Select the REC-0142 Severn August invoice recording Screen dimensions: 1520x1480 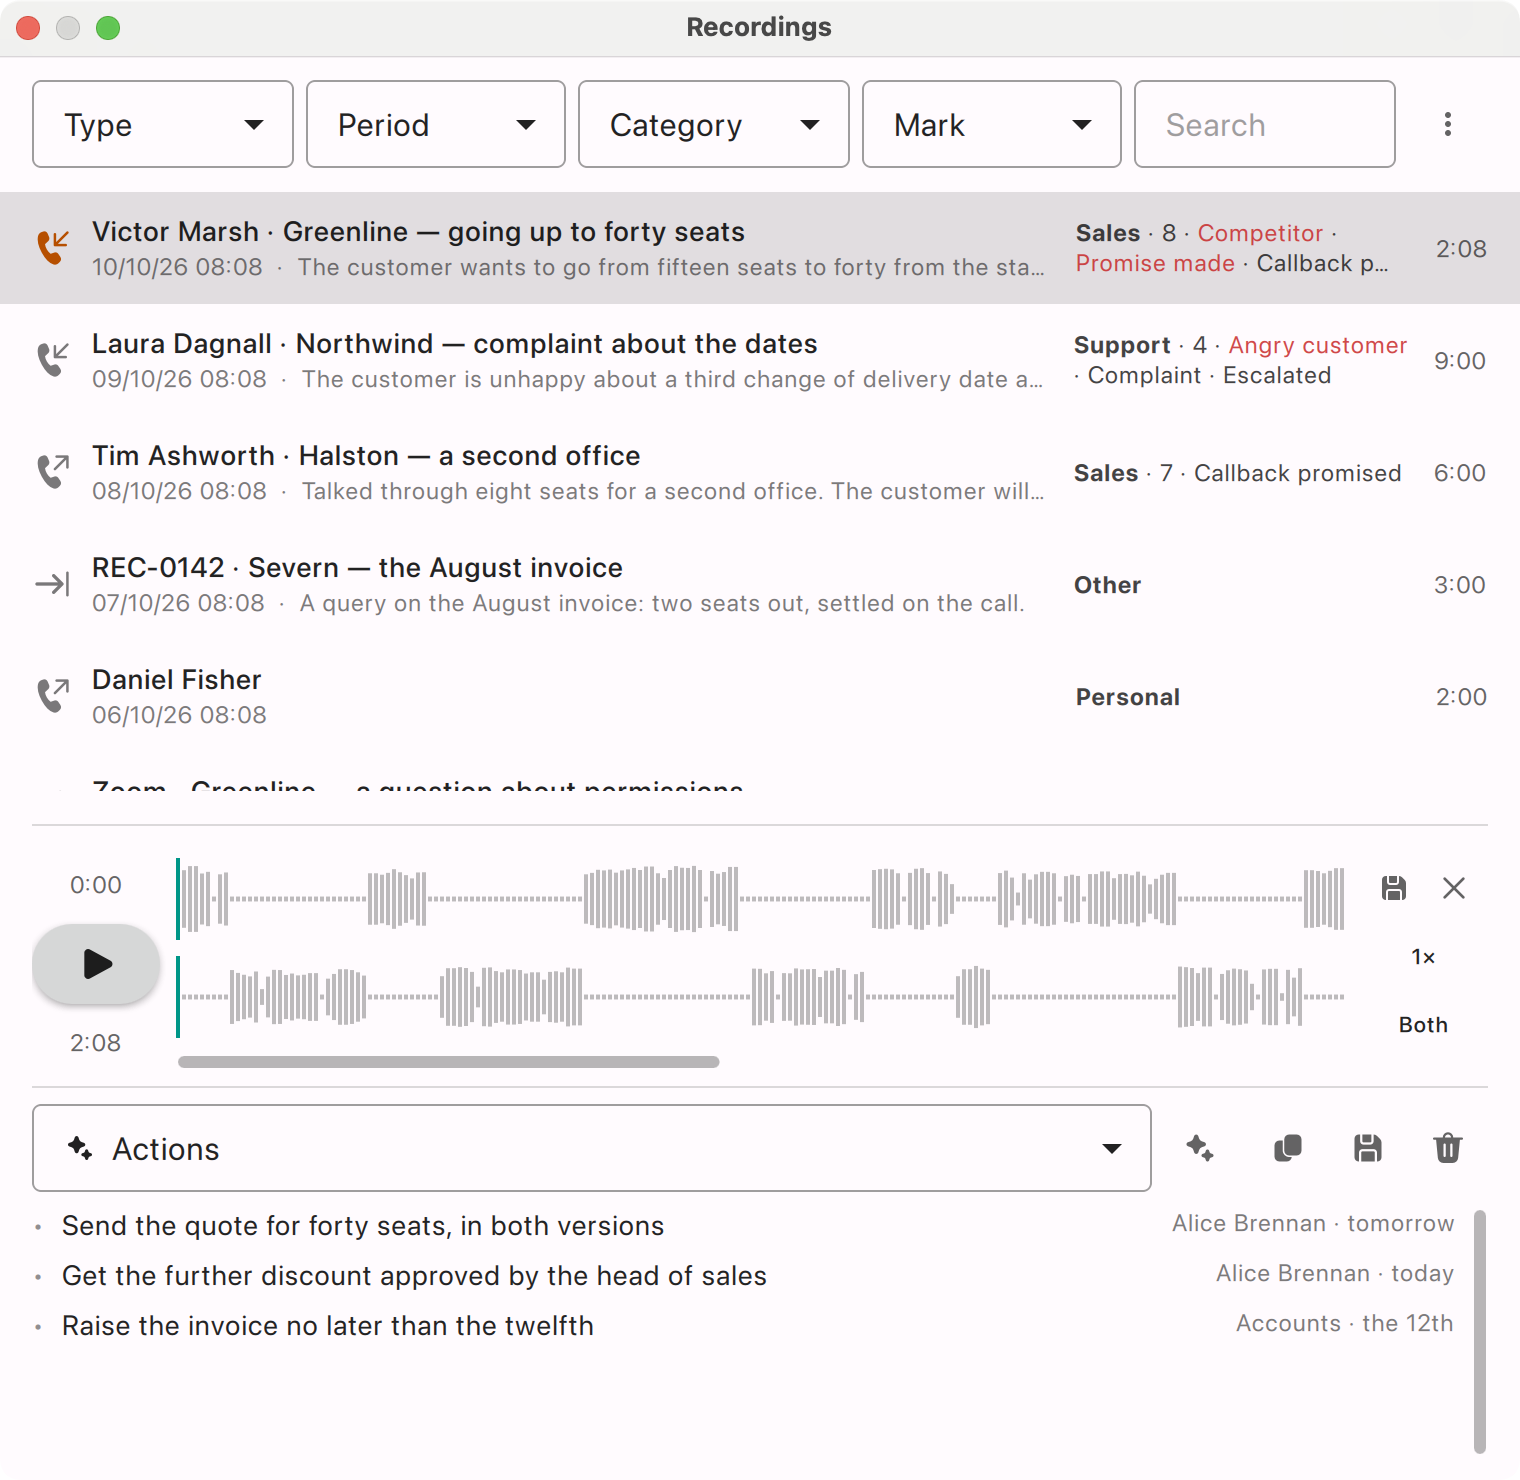tap(760, 584)
